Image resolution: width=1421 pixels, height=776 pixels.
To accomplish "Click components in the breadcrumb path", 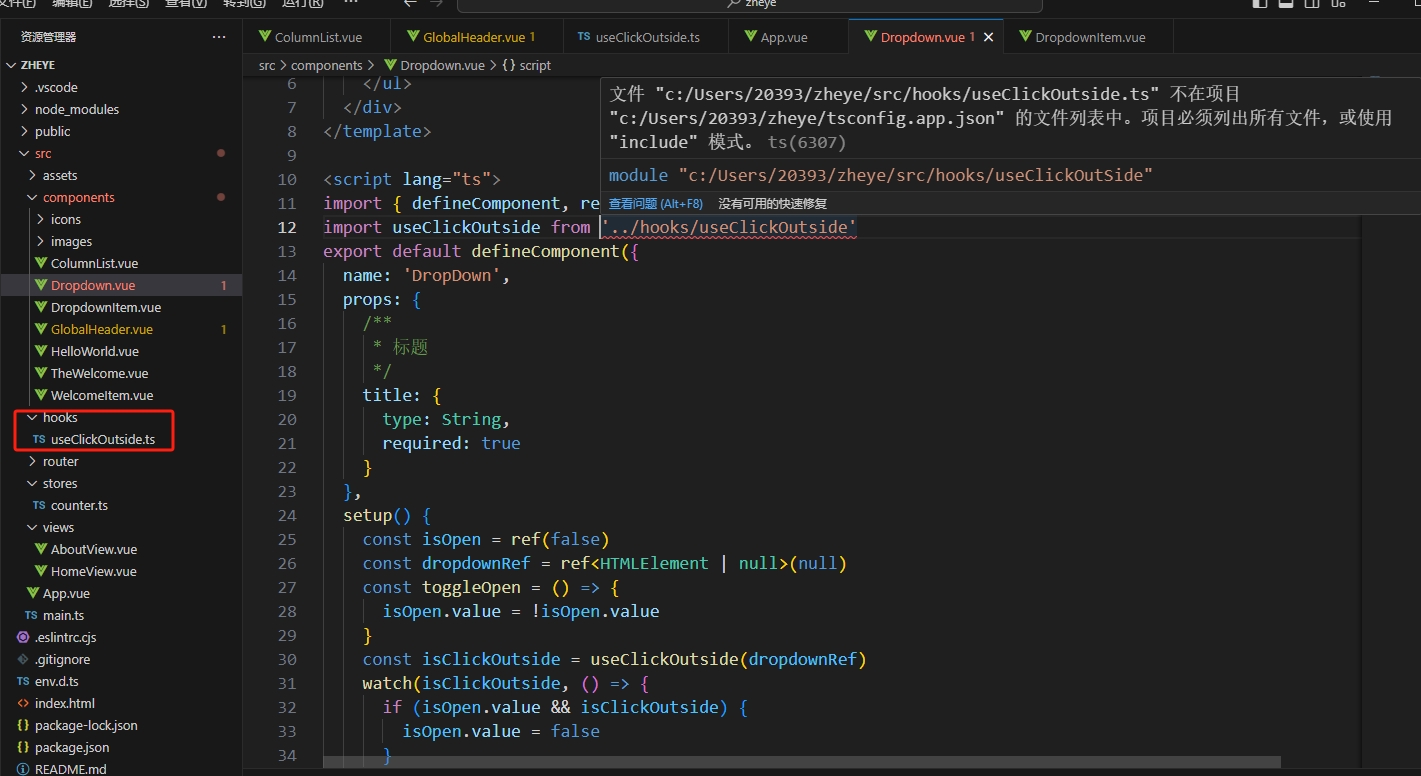I will point(326,65).
